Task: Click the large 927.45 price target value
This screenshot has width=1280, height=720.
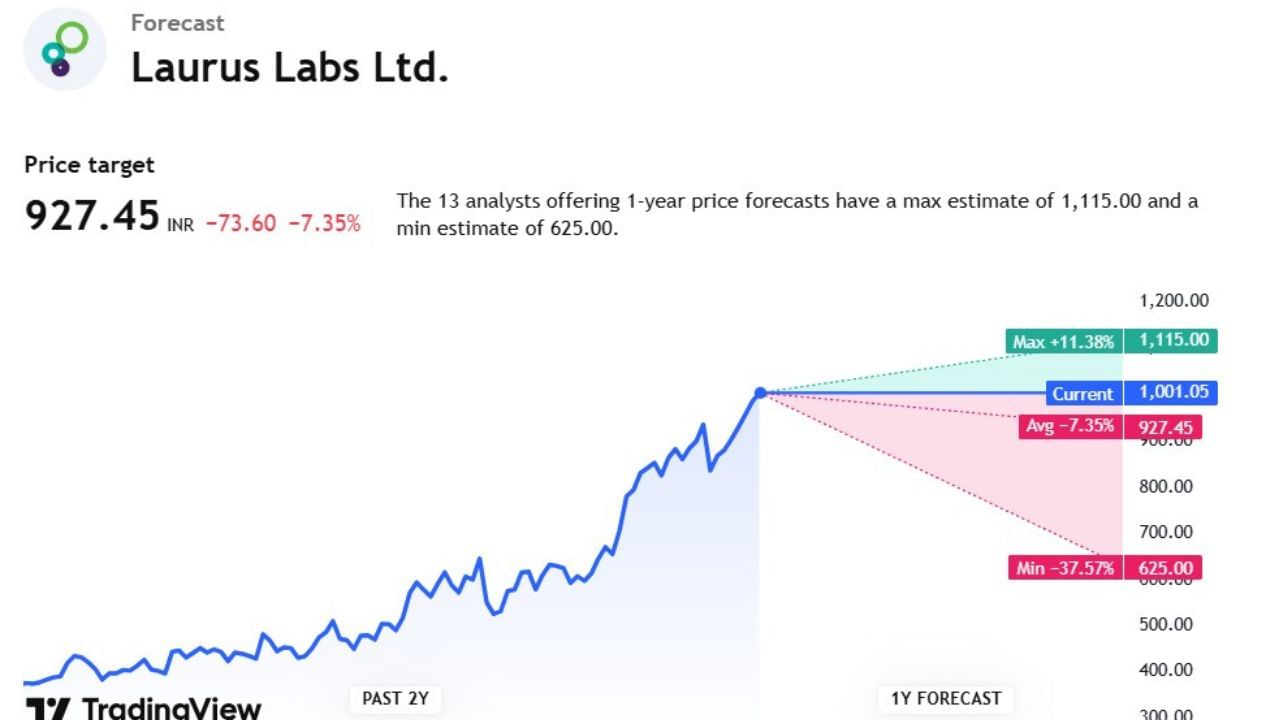Action: click(x=92, y=215)
